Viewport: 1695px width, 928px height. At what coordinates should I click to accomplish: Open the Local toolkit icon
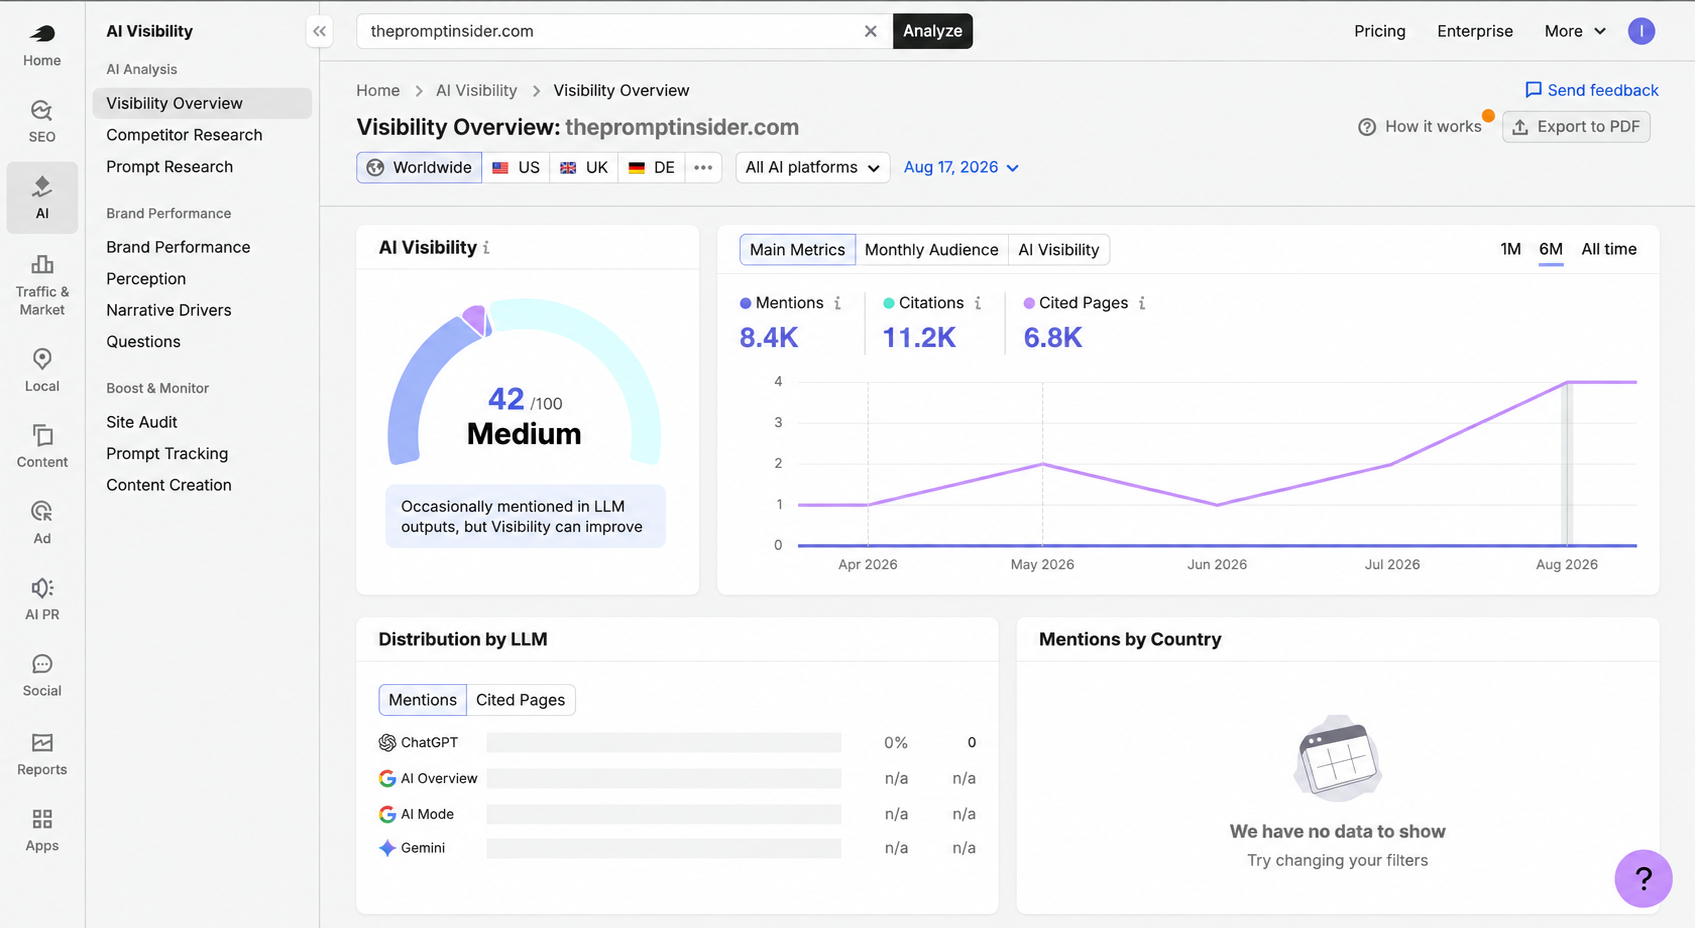click(42, 370)
